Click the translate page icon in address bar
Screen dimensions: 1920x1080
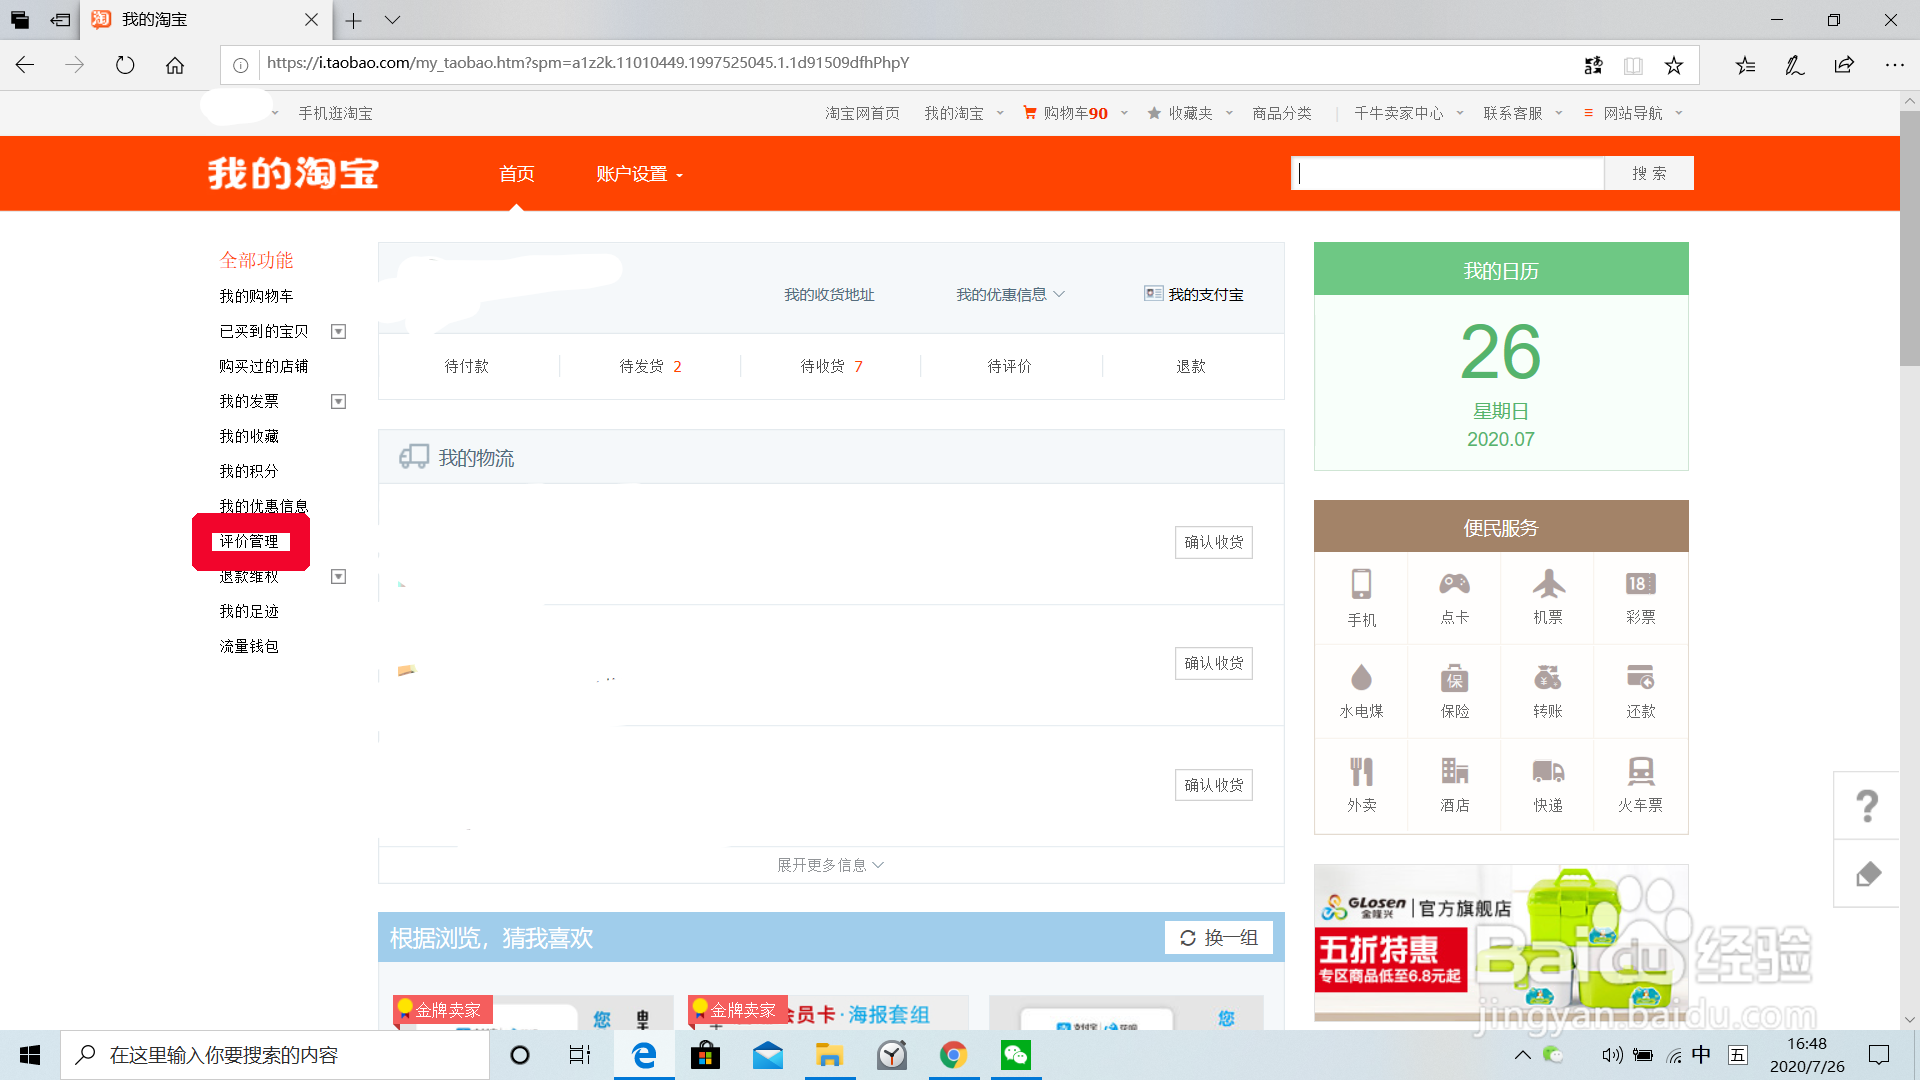tap(1593, 65)
